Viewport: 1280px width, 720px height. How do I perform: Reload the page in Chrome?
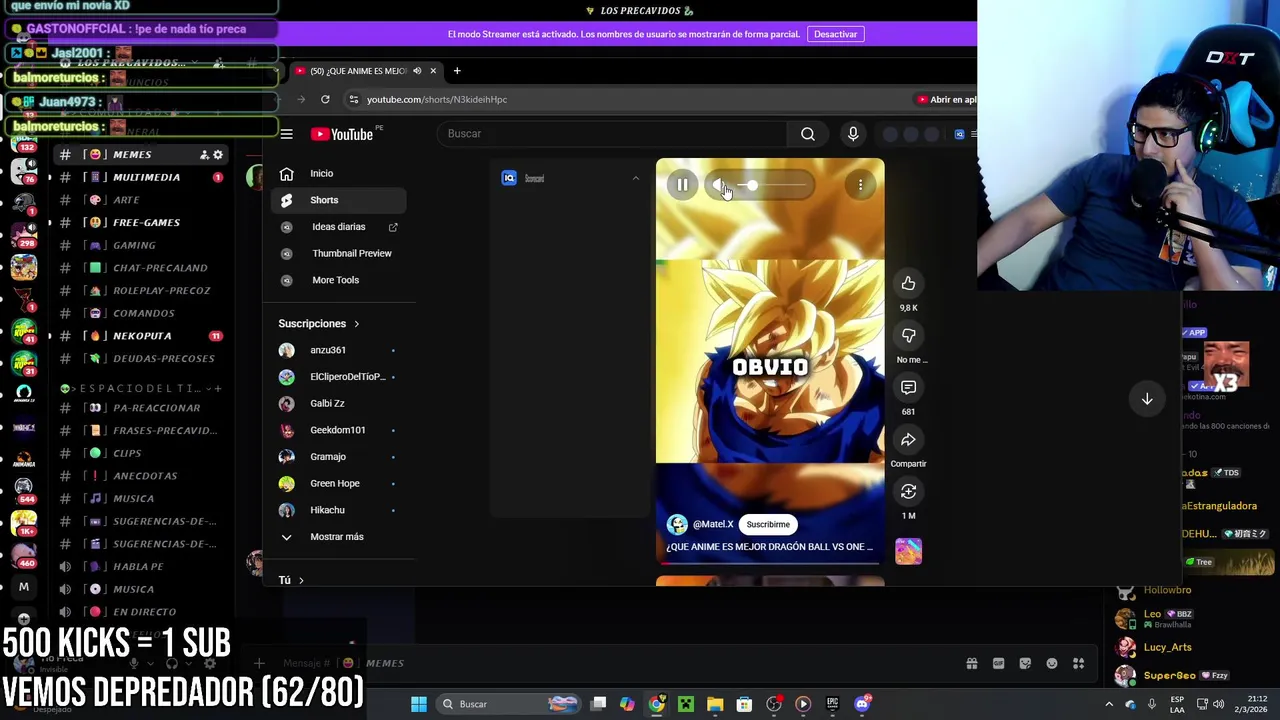coord(325,99)
